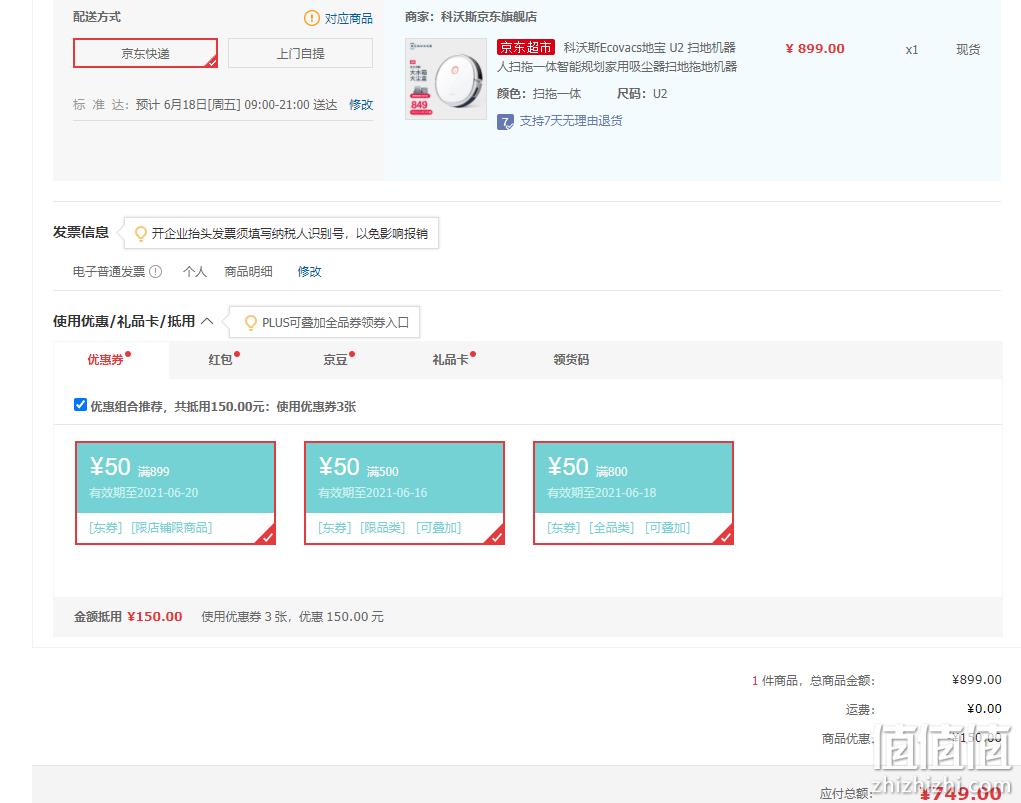This screenshot has height=803, width=1021.
Task: Click the 现货 stock status text
Action: [x=968, y=49]
